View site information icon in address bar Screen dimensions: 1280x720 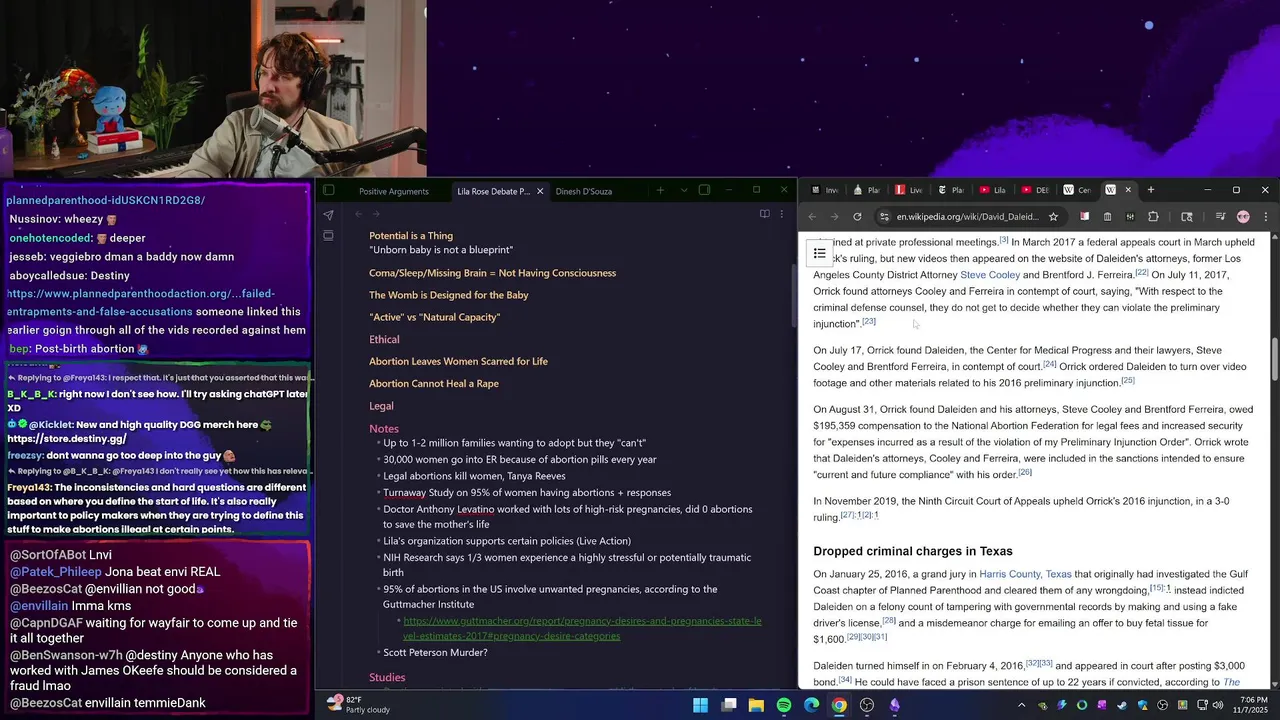pos(884,216)
